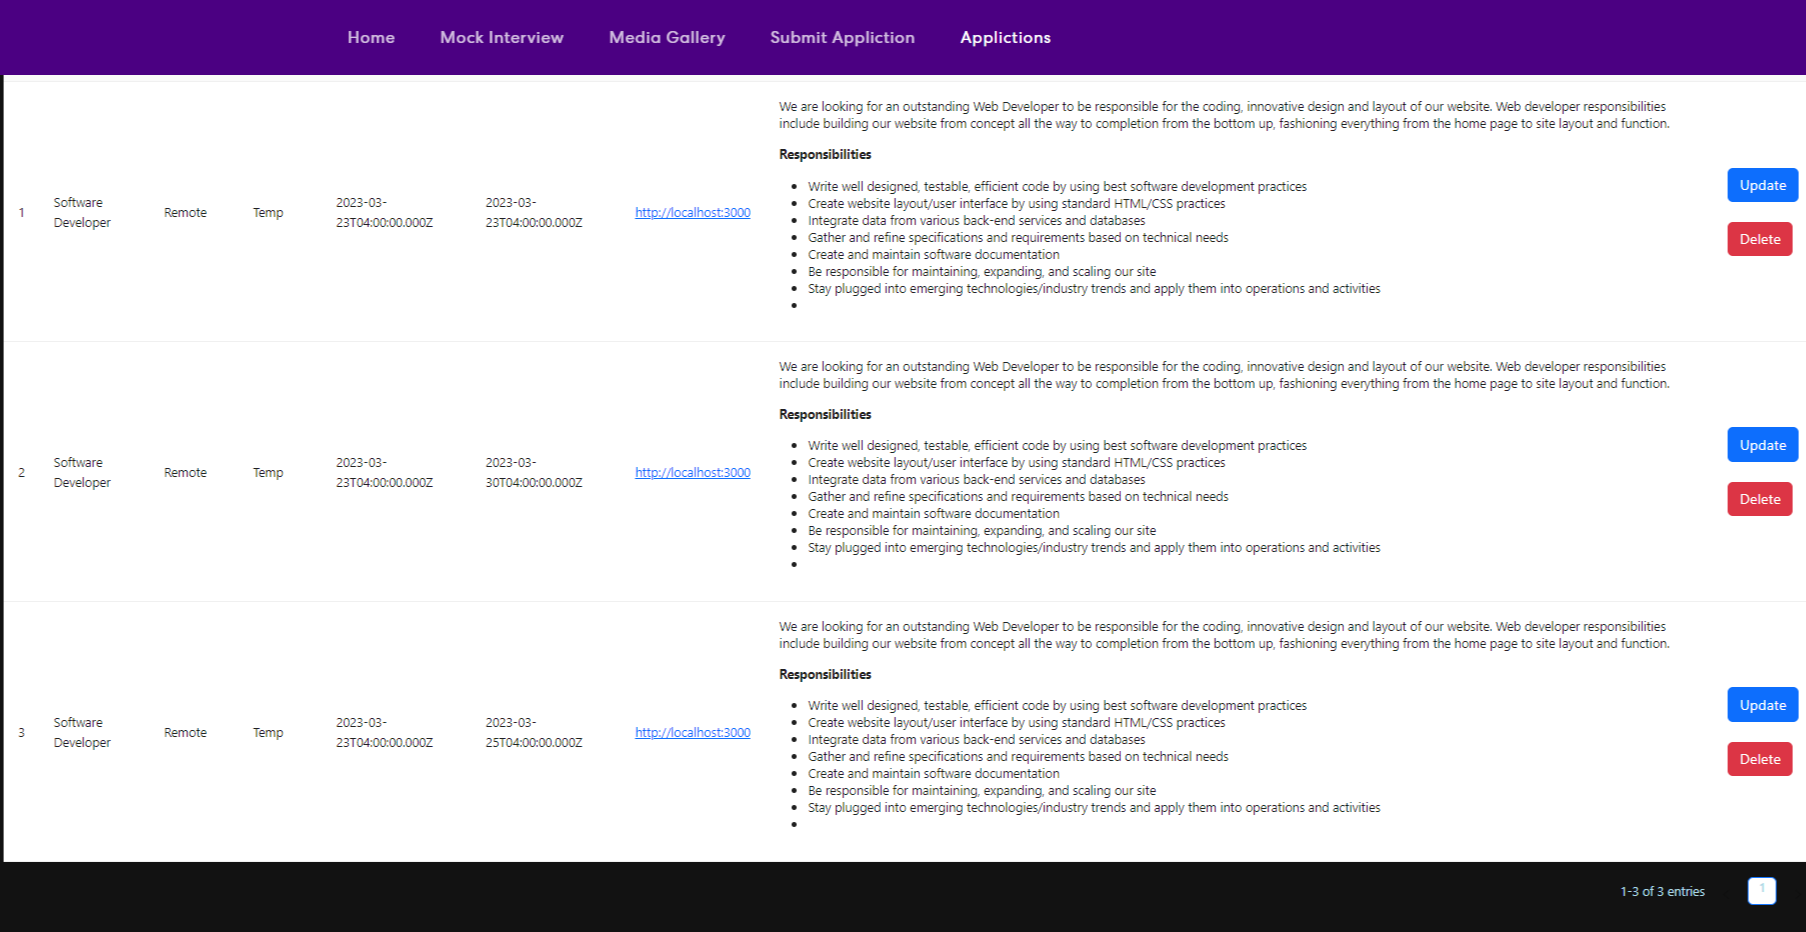The height and width of the screenshot is (932, 1806).
Task: Open the localhost:3000 link in row 3
Action: (692, 732)
